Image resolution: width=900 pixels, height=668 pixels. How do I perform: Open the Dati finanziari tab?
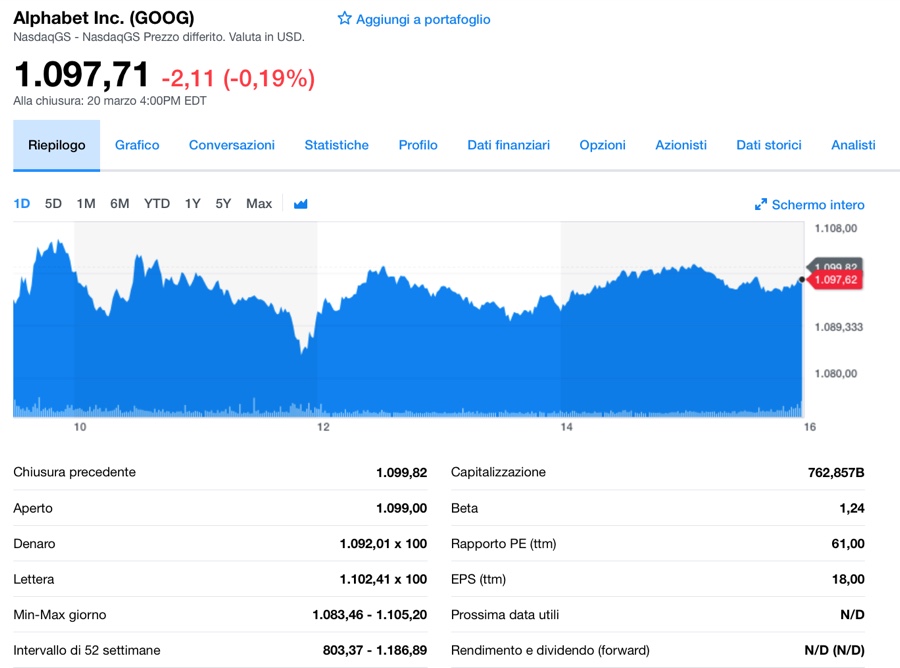pos(509,145)
